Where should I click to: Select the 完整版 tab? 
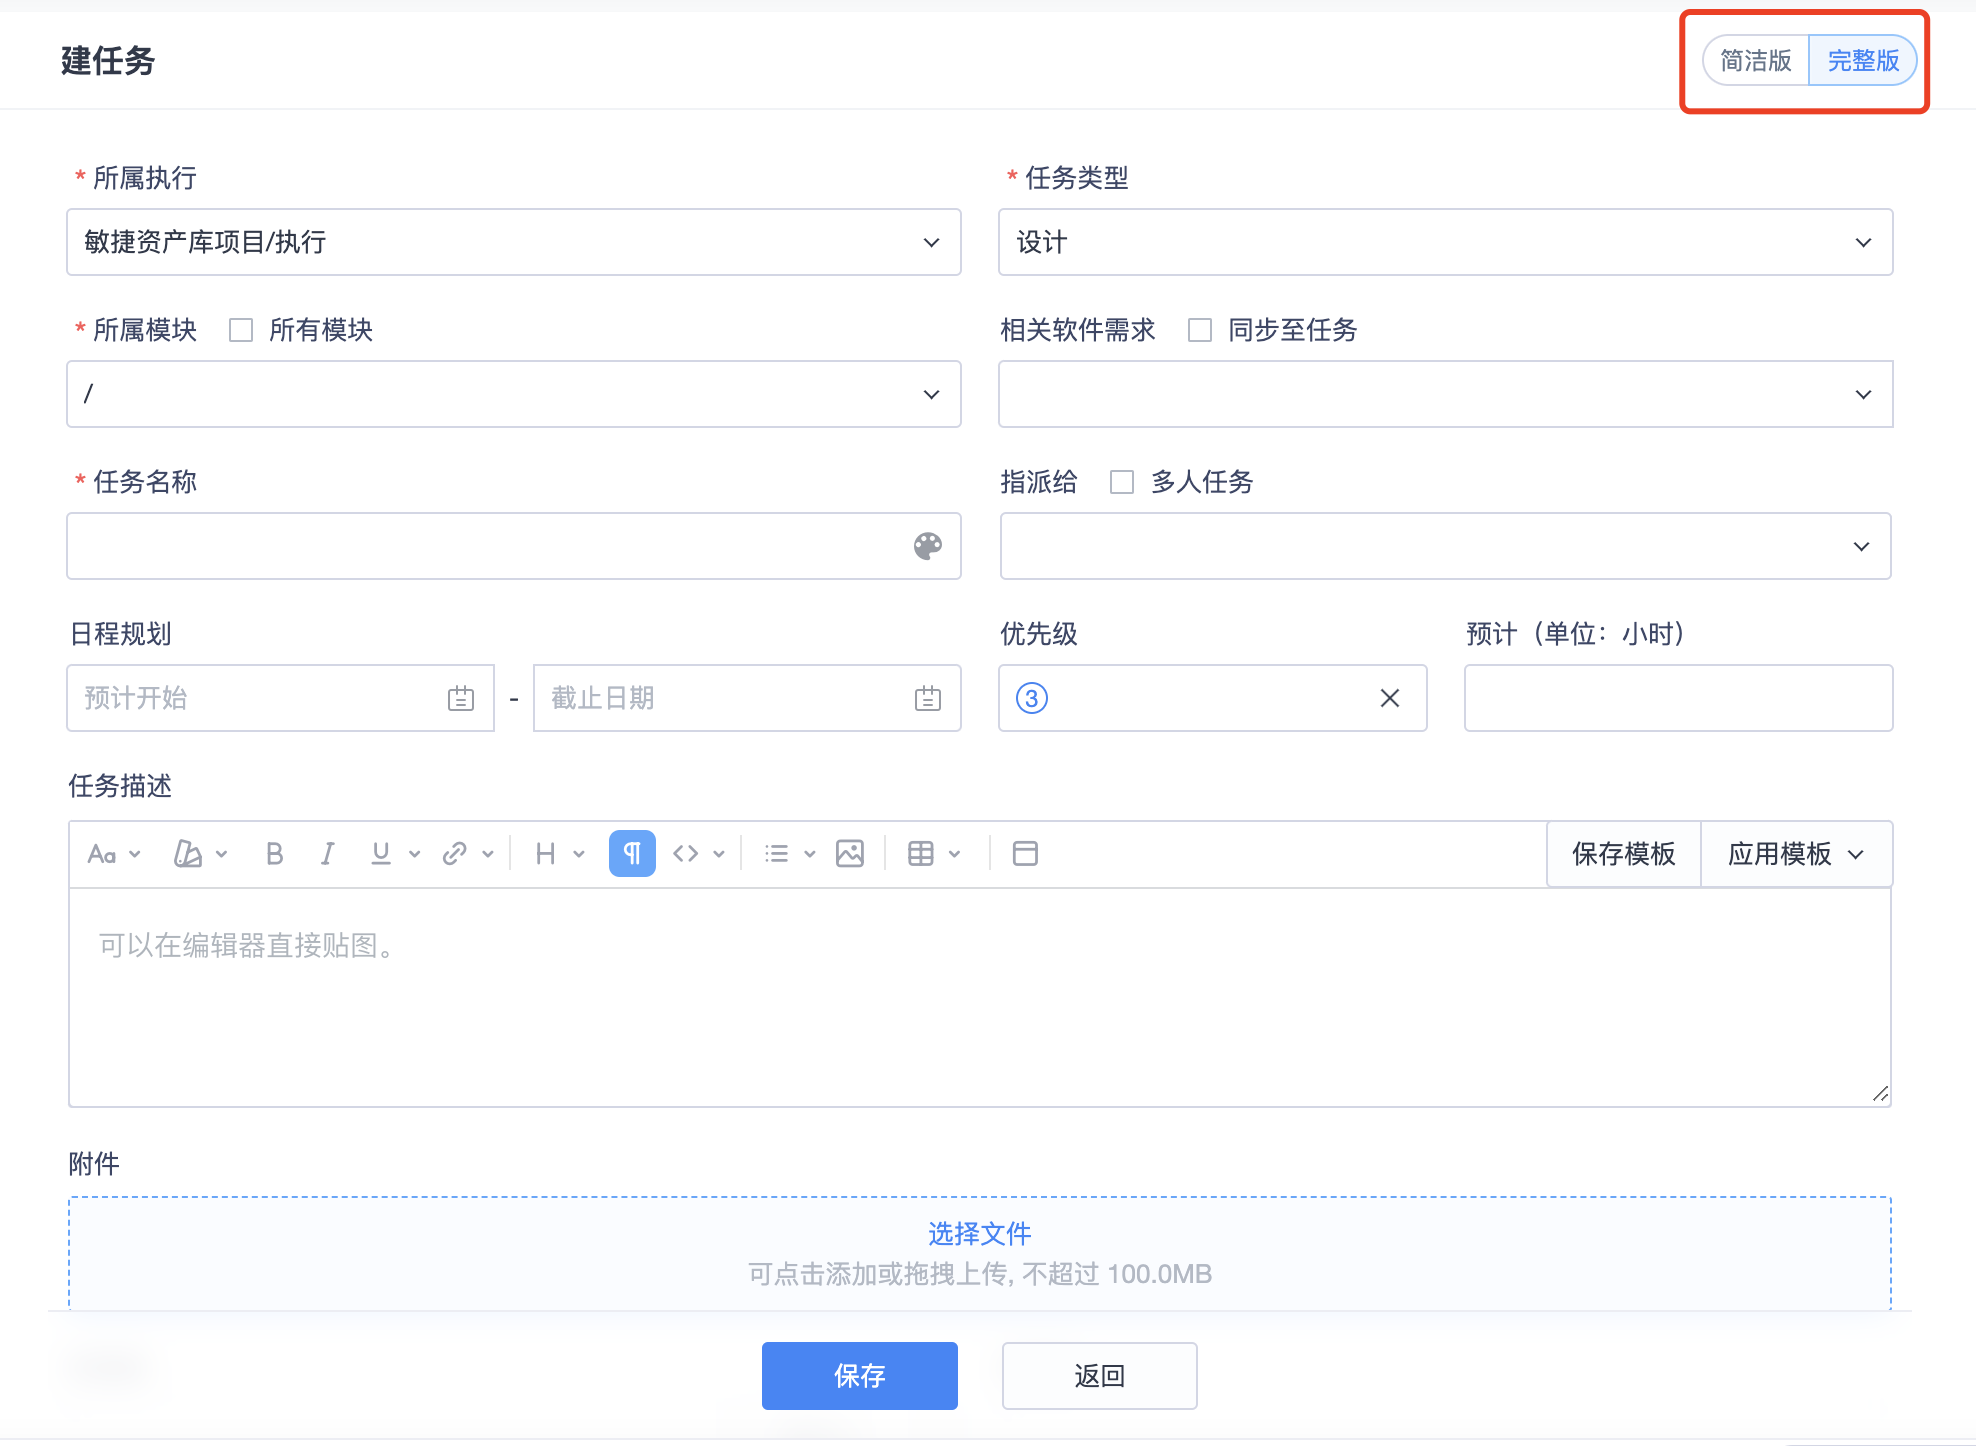(1862, 61)
